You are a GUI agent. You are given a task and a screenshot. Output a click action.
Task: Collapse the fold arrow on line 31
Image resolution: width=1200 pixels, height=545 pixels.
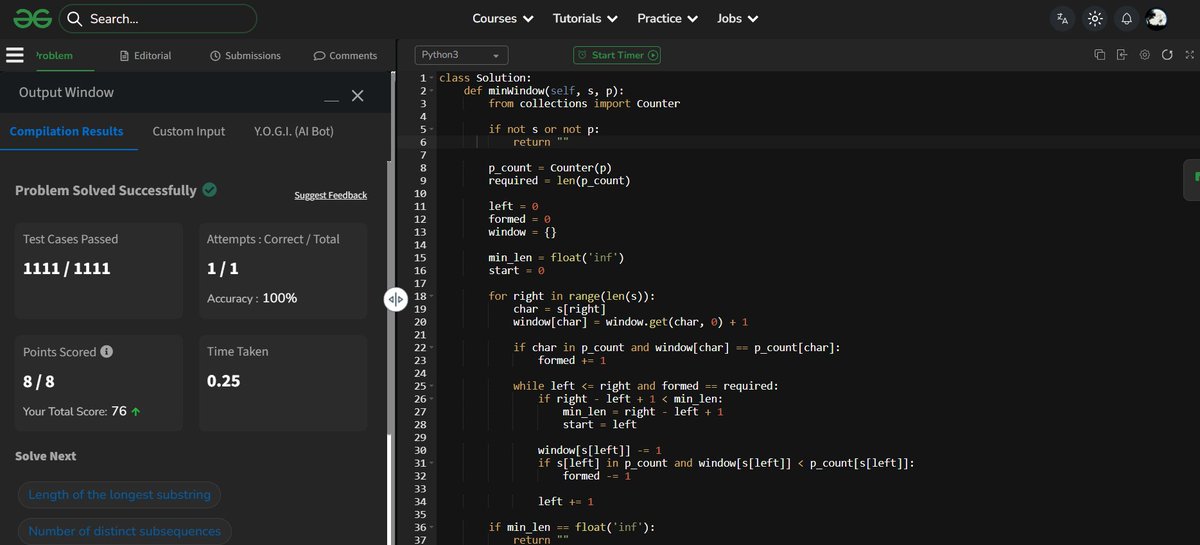(432, 463)
